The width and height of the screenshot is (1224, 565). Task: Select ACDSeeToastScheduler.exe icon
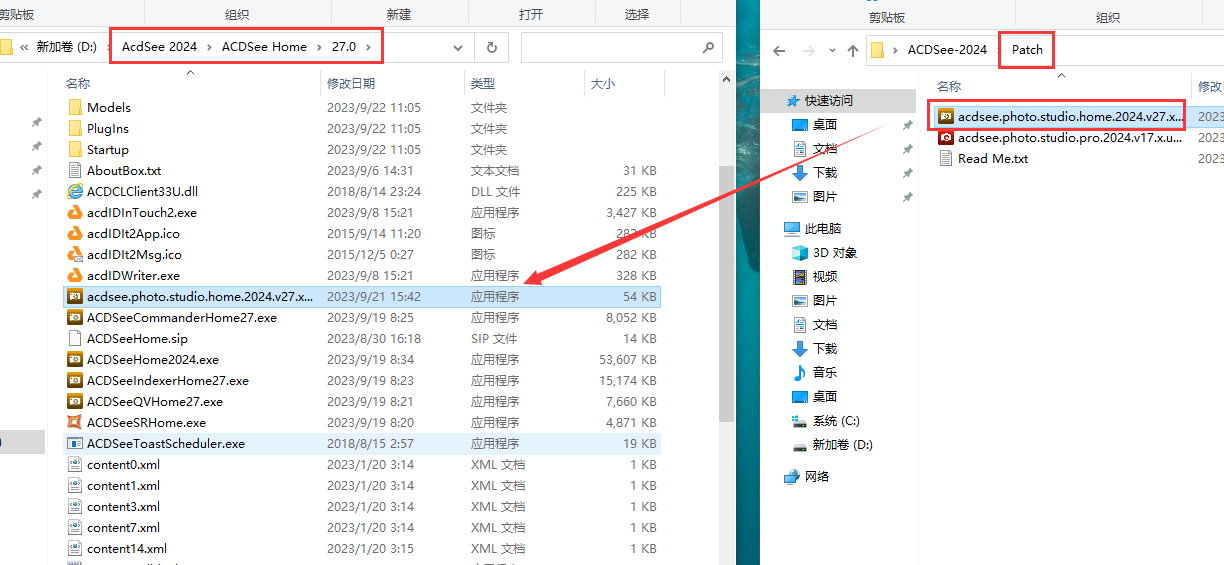click(x=75, y=443)
